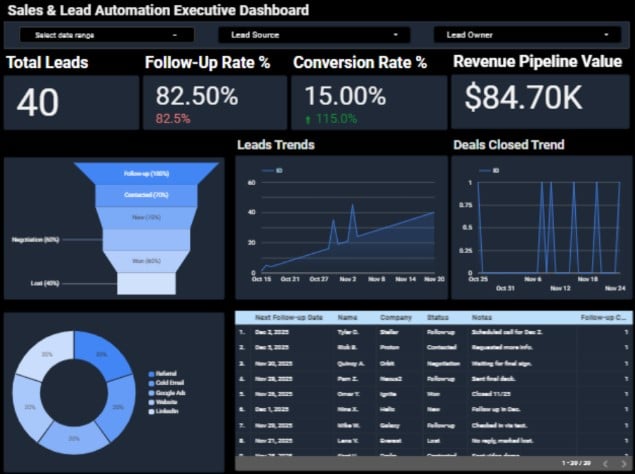This screenshot has height=474, width=635.
Task: Click the ID legend in Deals Closed chart
Action: pos(489,171)
